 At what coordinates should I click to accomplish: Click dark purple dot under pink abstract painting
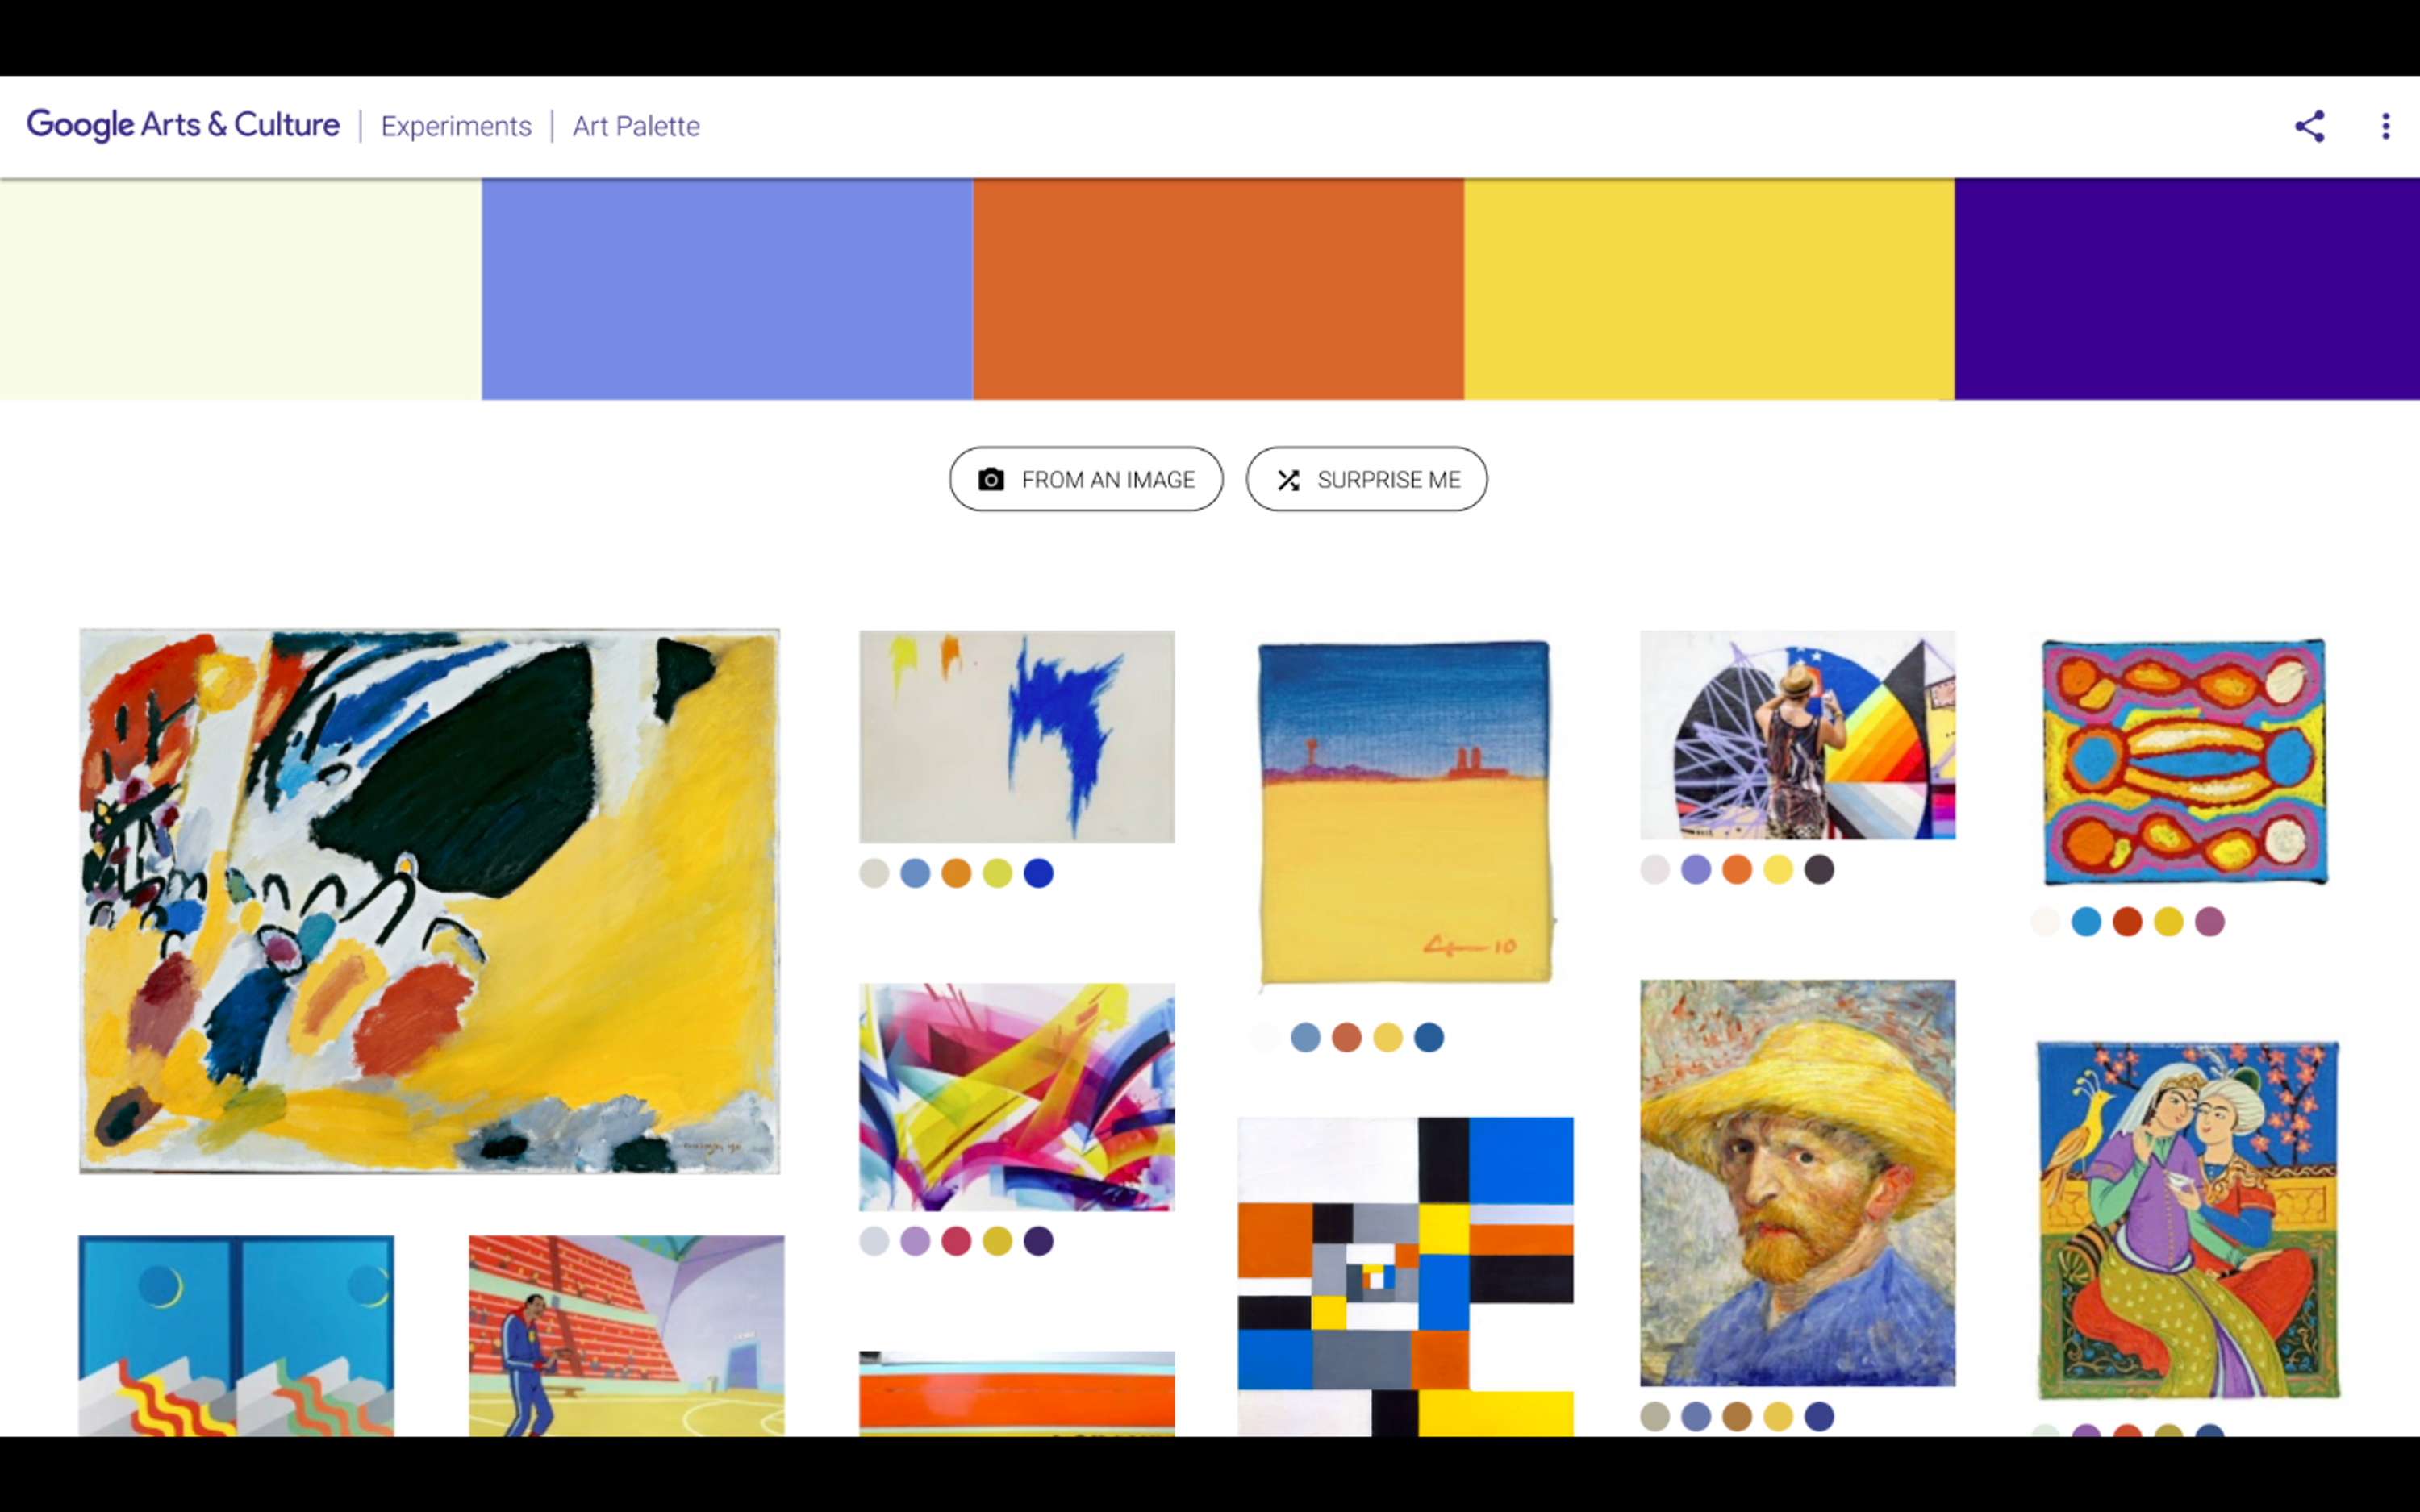pyautogui.click(x=1038, y=1241)
